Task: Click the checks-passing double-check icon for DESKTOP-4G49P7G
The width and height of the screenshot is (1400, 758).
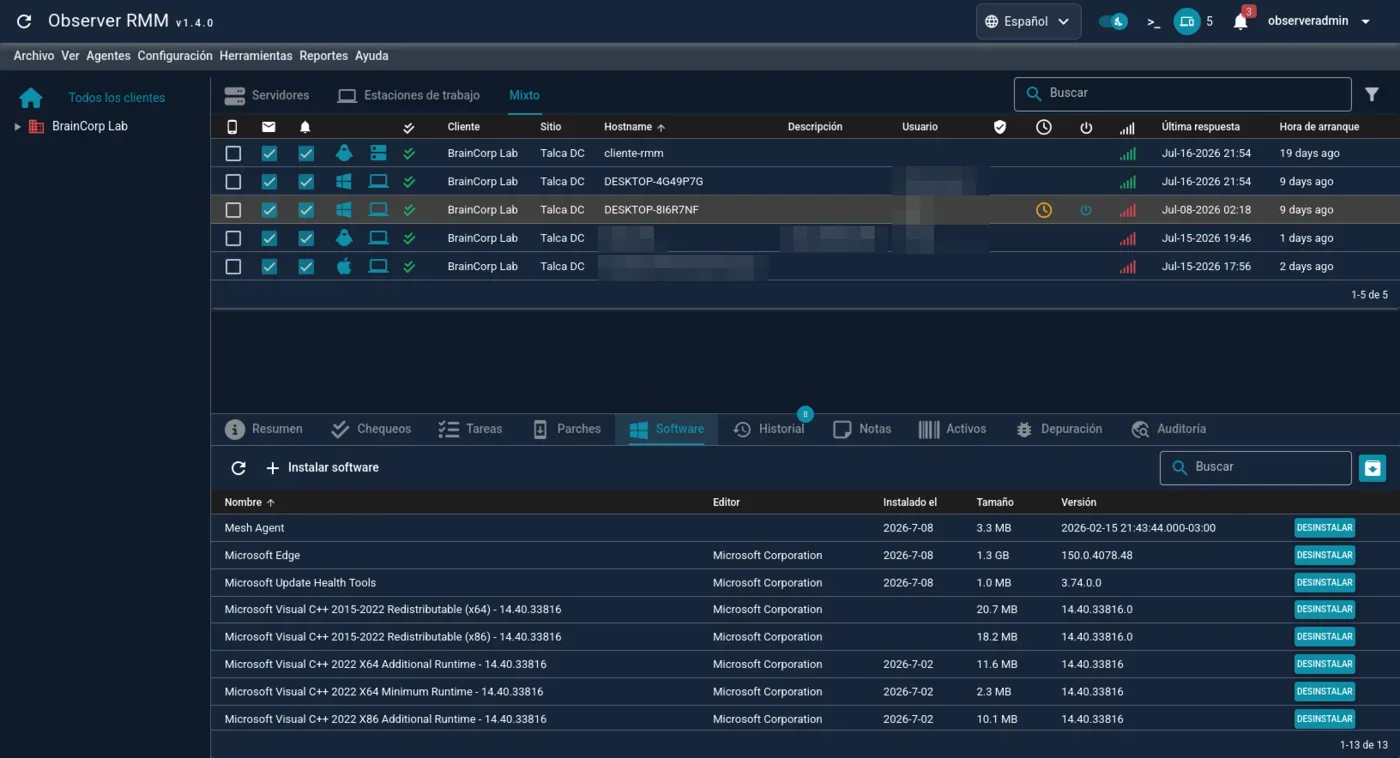Action: pos(409,182)
